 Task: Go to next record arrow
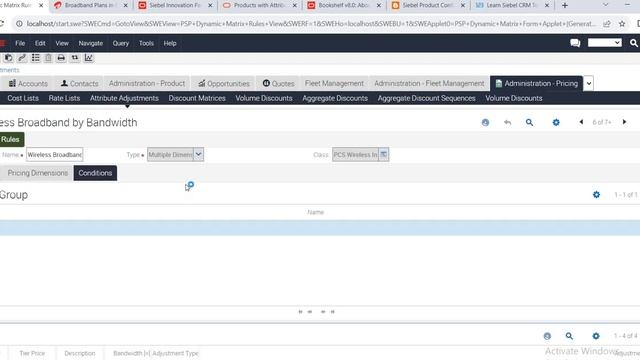pyautogui.click(x=624, y=122)
